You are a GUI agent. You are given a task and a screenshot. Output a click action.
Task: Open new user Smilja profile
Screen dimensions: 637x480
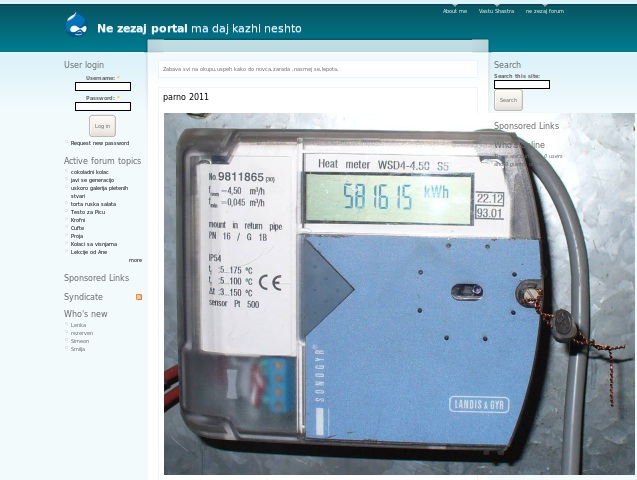78,349
